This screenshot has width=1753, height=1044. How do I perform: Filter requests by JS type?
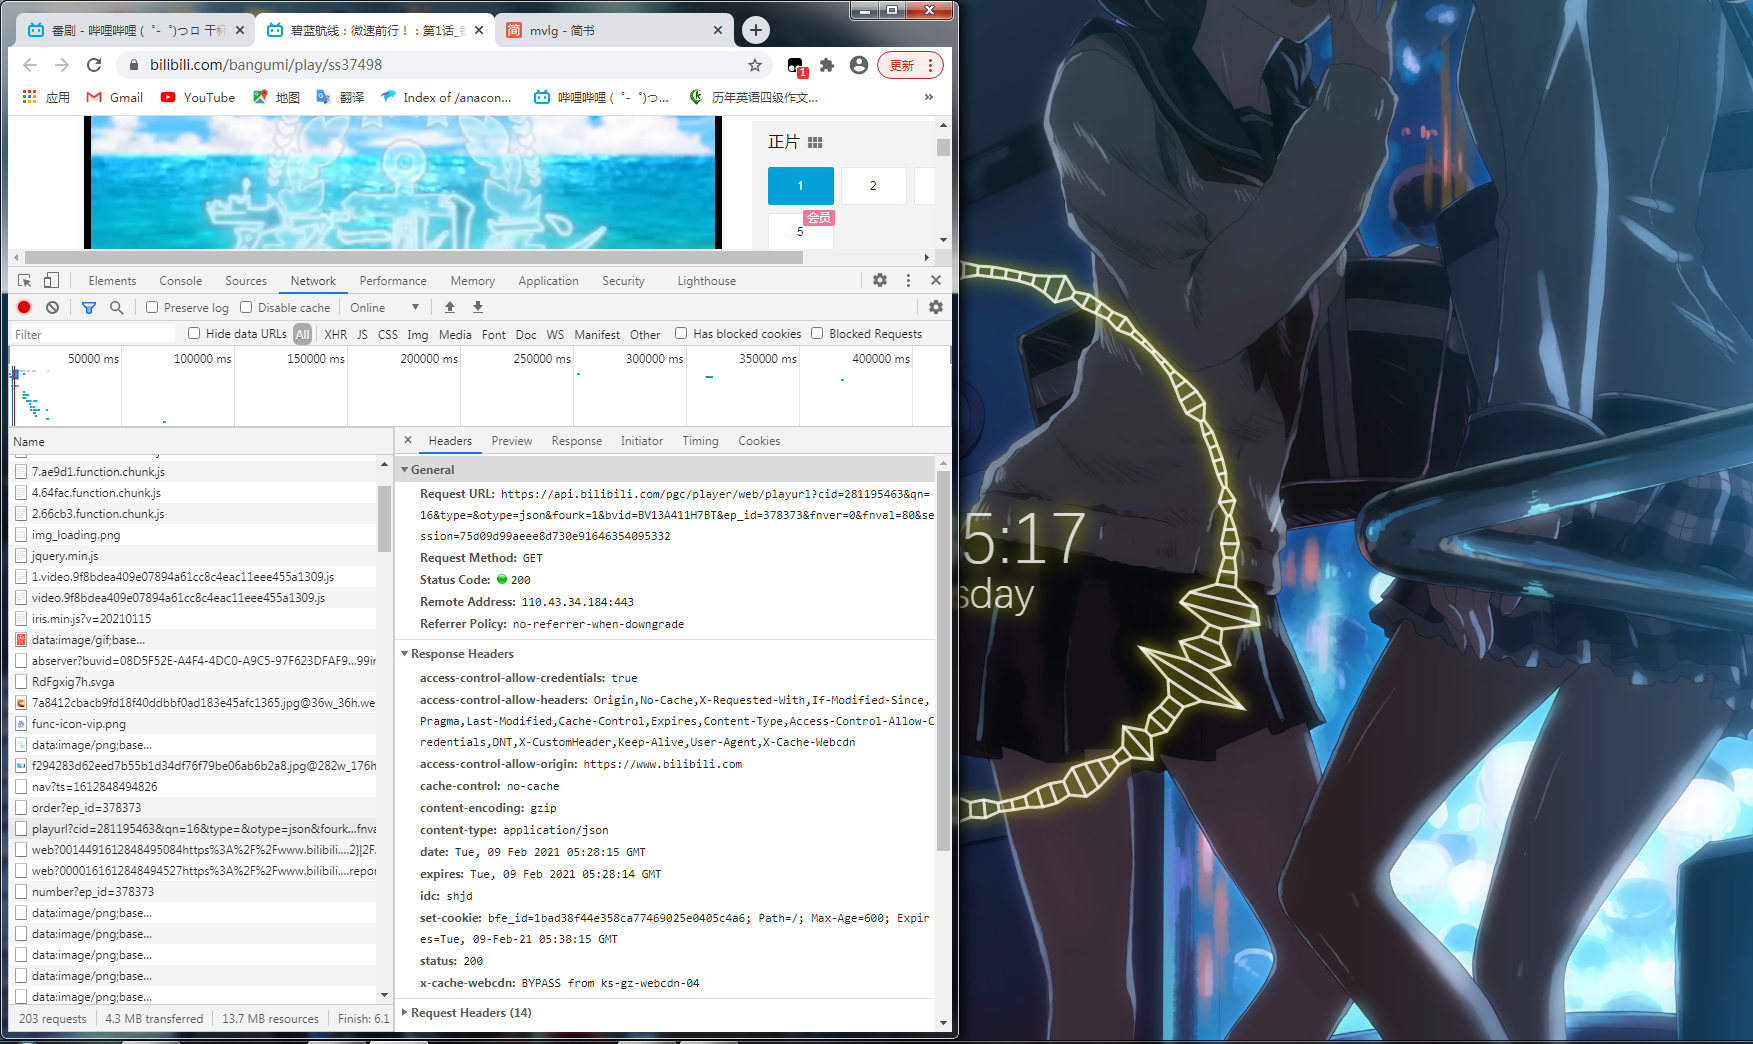tap(362, 335)
